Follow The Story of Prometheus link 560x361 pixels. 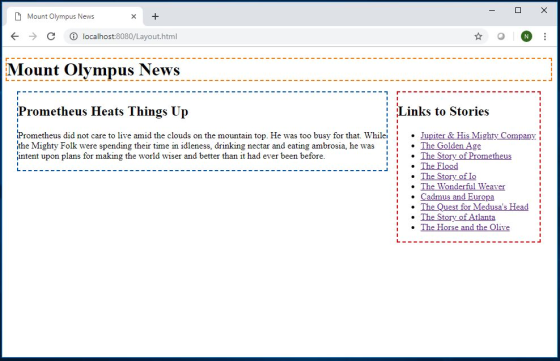466,156
